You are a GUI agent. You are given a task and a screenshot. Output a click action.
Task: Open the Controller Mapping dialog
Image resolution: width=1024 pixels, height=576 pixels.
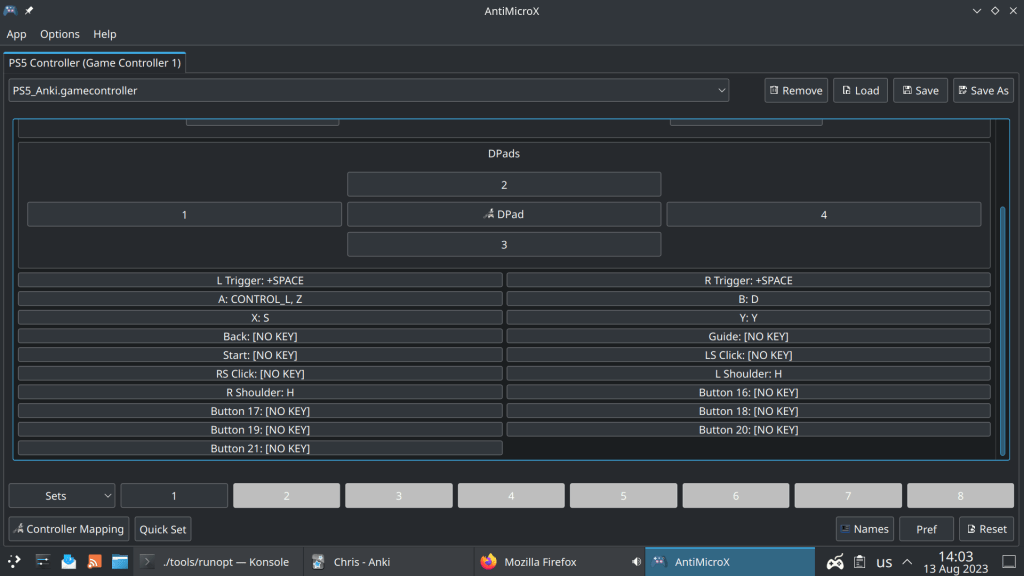click(x=68, y=529)
